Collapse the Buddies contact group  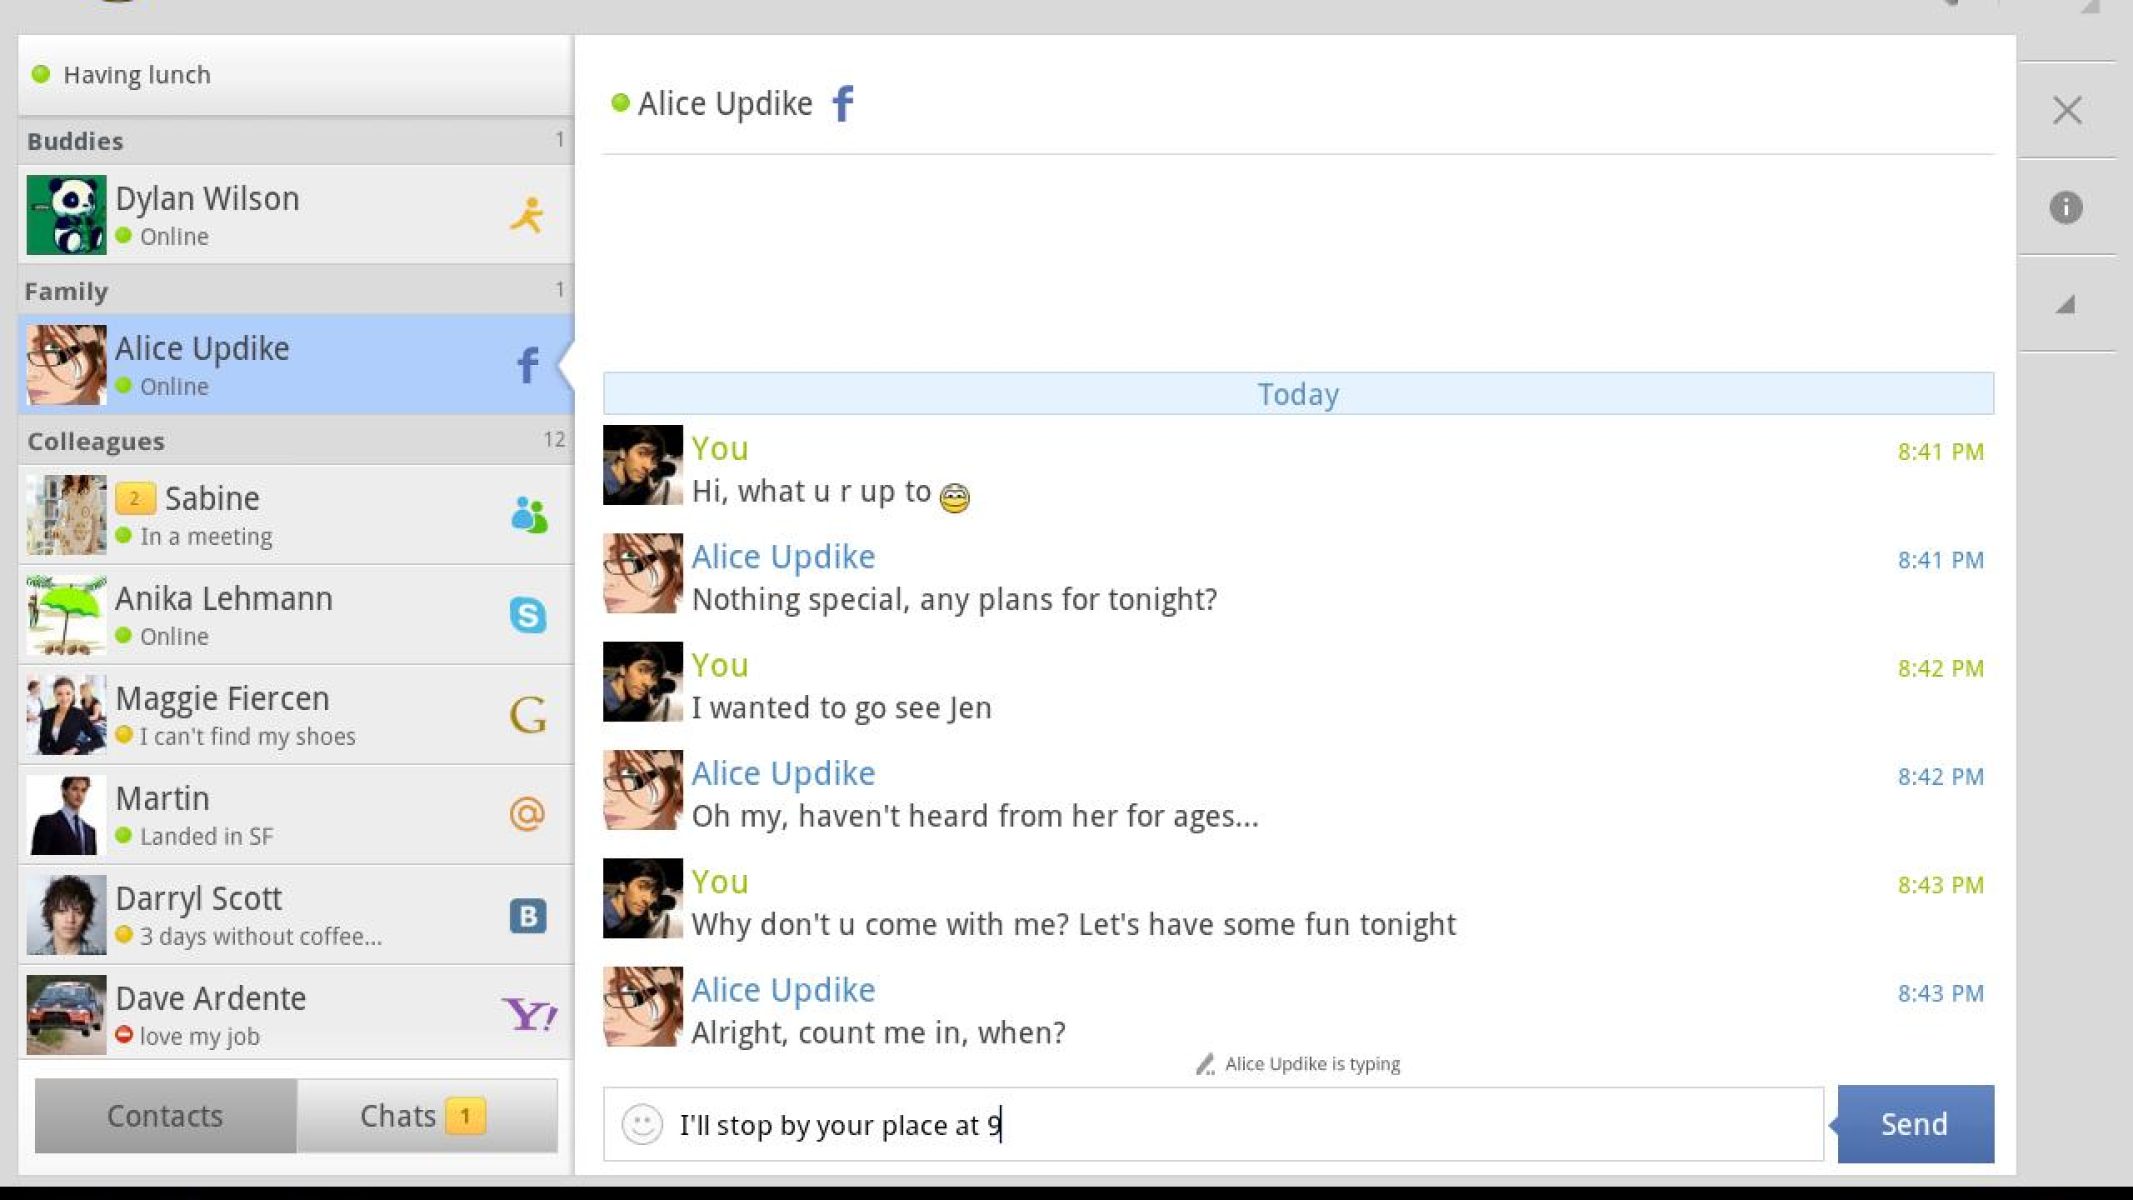click(x=295, y=141)
